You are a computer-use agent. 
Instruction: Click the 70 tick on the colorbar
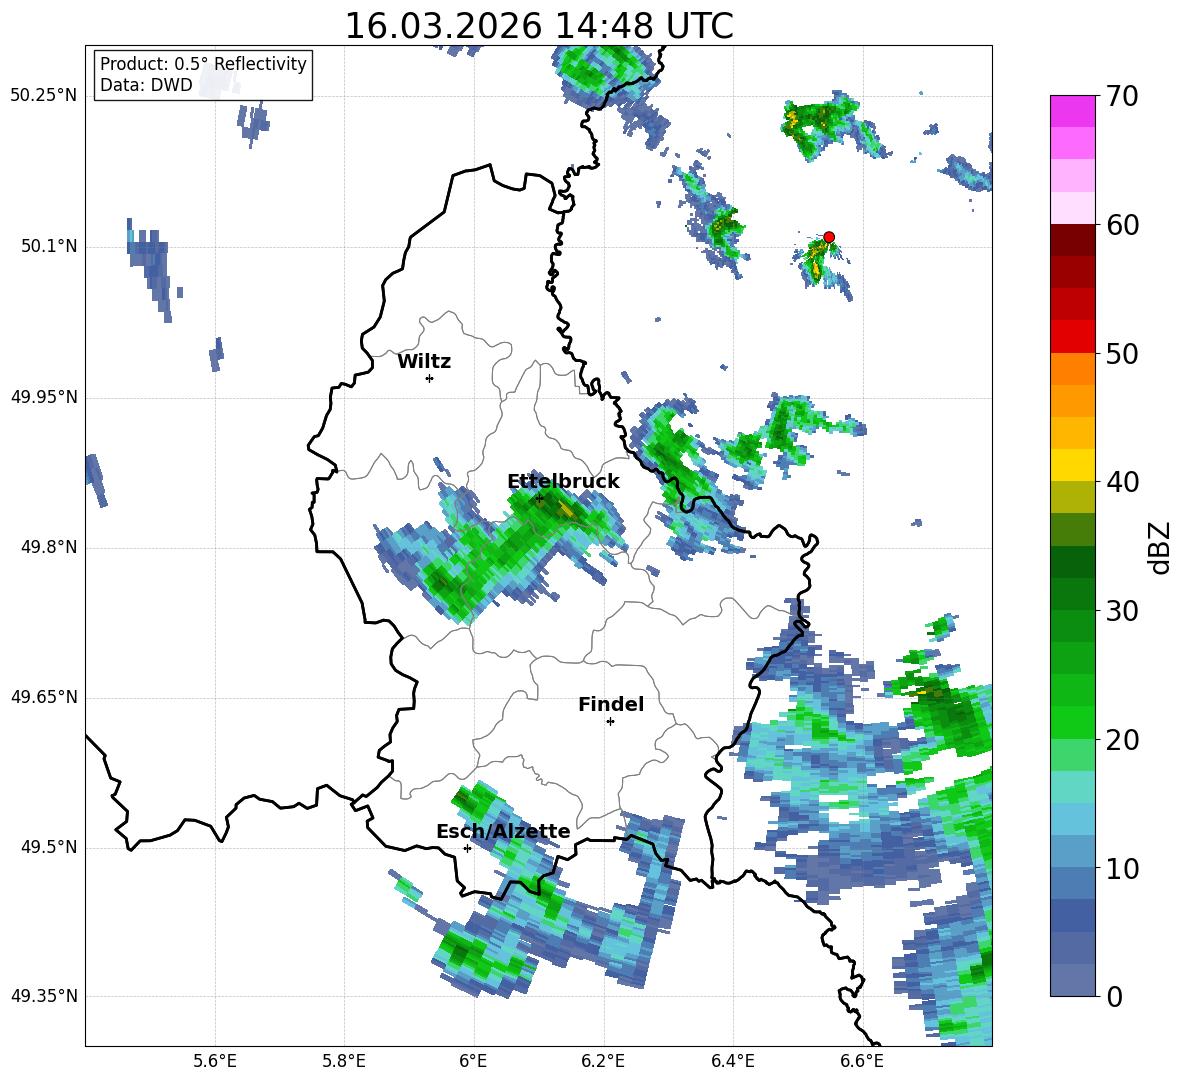coord(1121,96)
